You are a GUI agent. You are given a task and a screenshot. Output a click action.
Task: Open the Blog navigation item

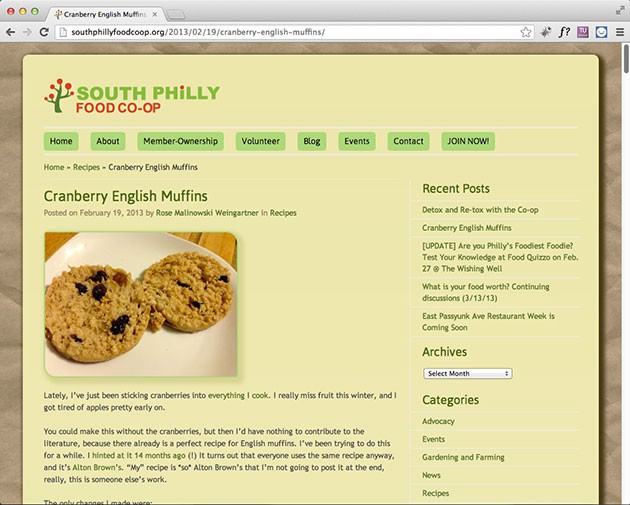[x=312, y=141]
